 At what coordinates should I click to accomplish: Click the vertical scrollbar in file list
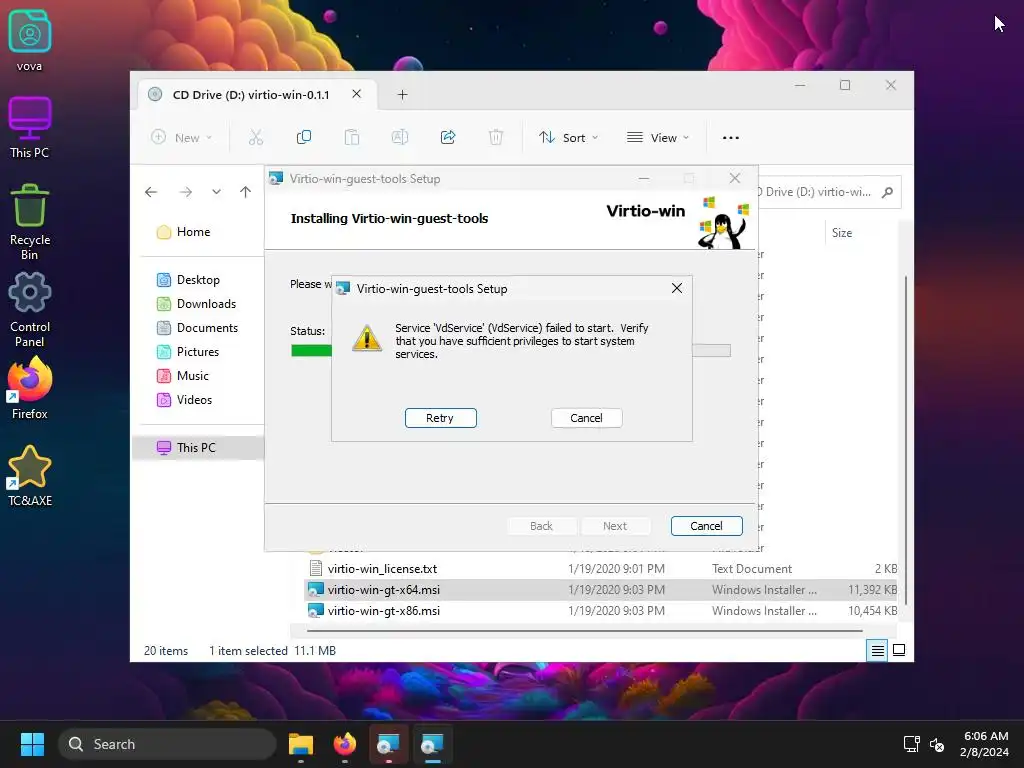905,441
